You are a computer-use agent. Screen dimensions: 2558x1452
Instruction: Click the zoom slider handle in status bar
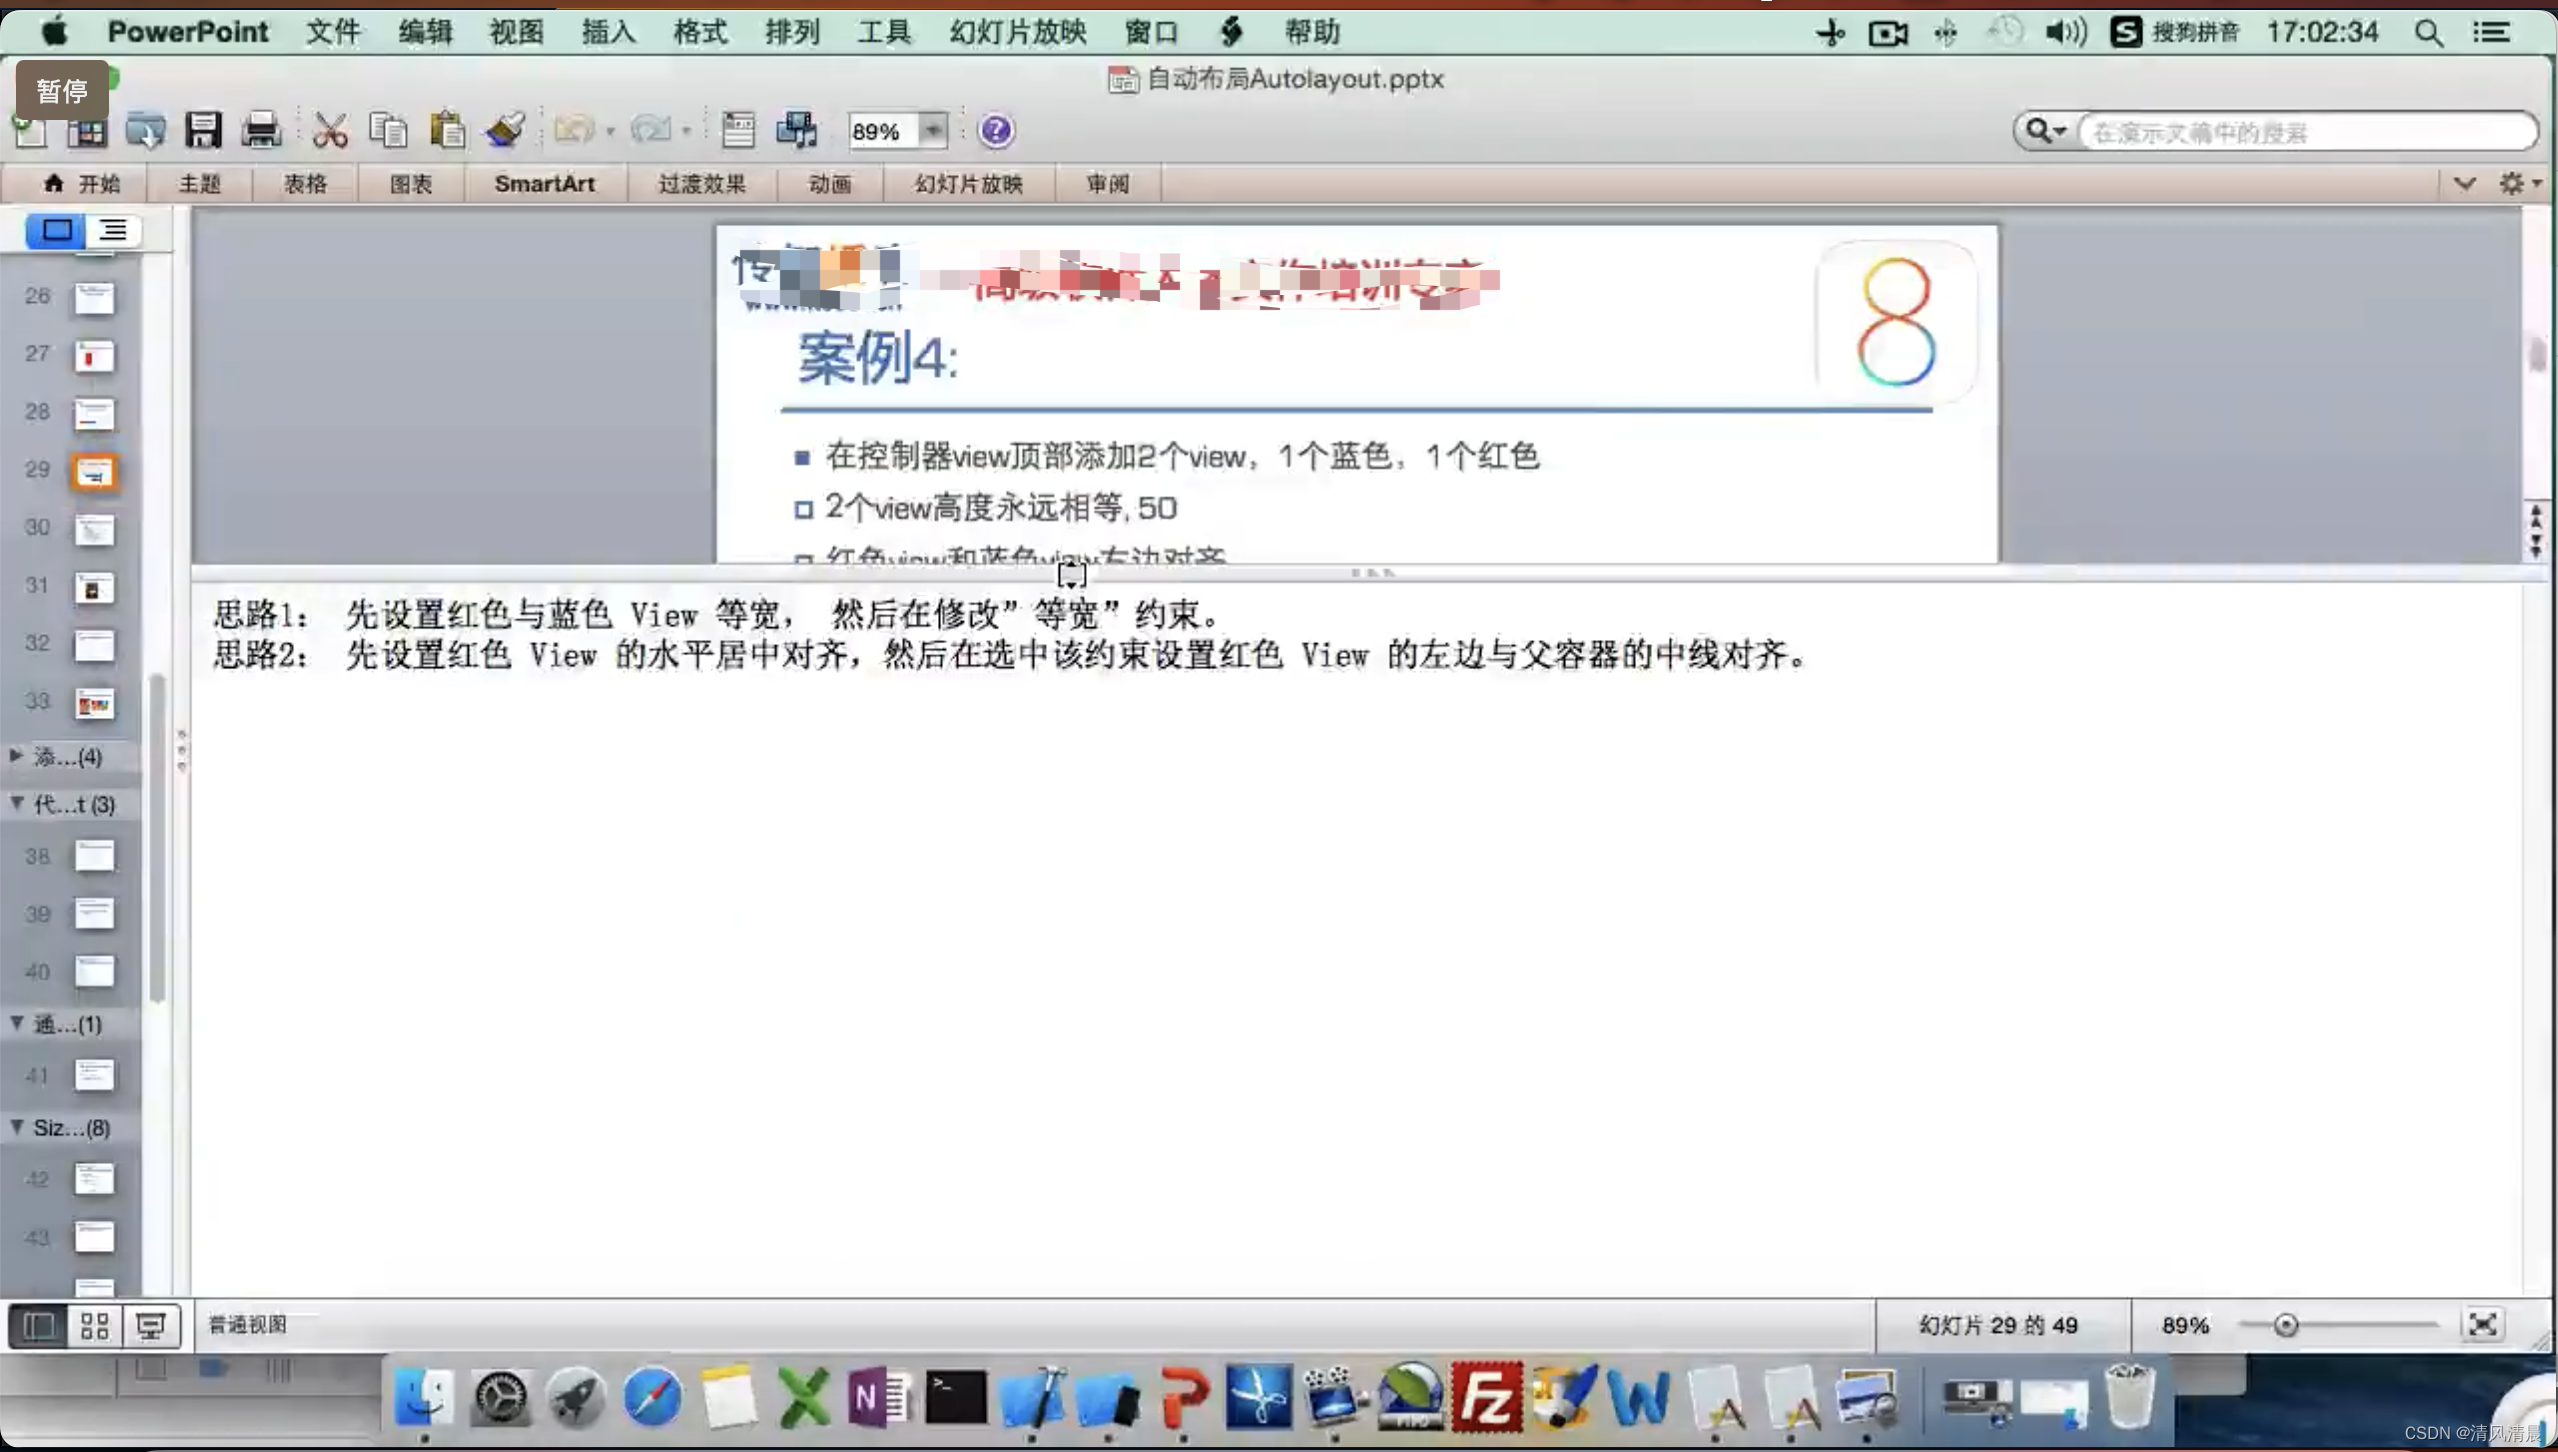click(2285, 1325)
